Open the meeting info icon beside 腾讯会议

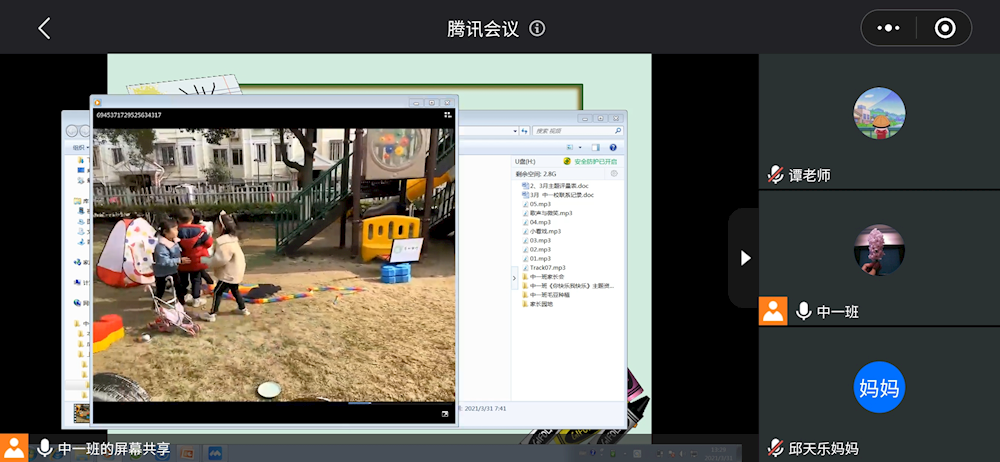click(x=538, y=29)
